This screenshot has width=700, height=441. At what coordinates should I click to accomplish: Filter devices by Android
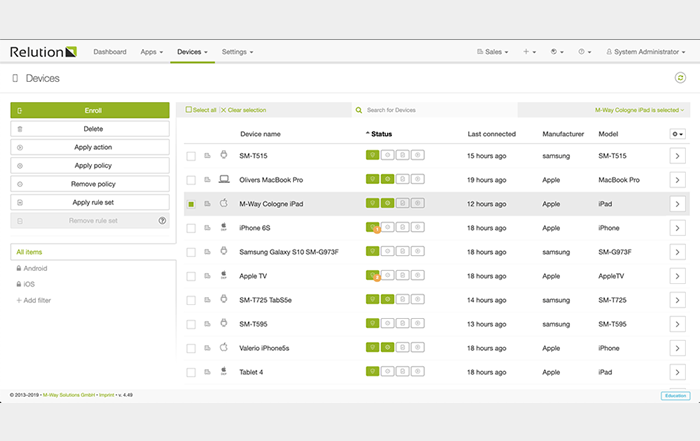pyautogui.click(x=35, y=268)
